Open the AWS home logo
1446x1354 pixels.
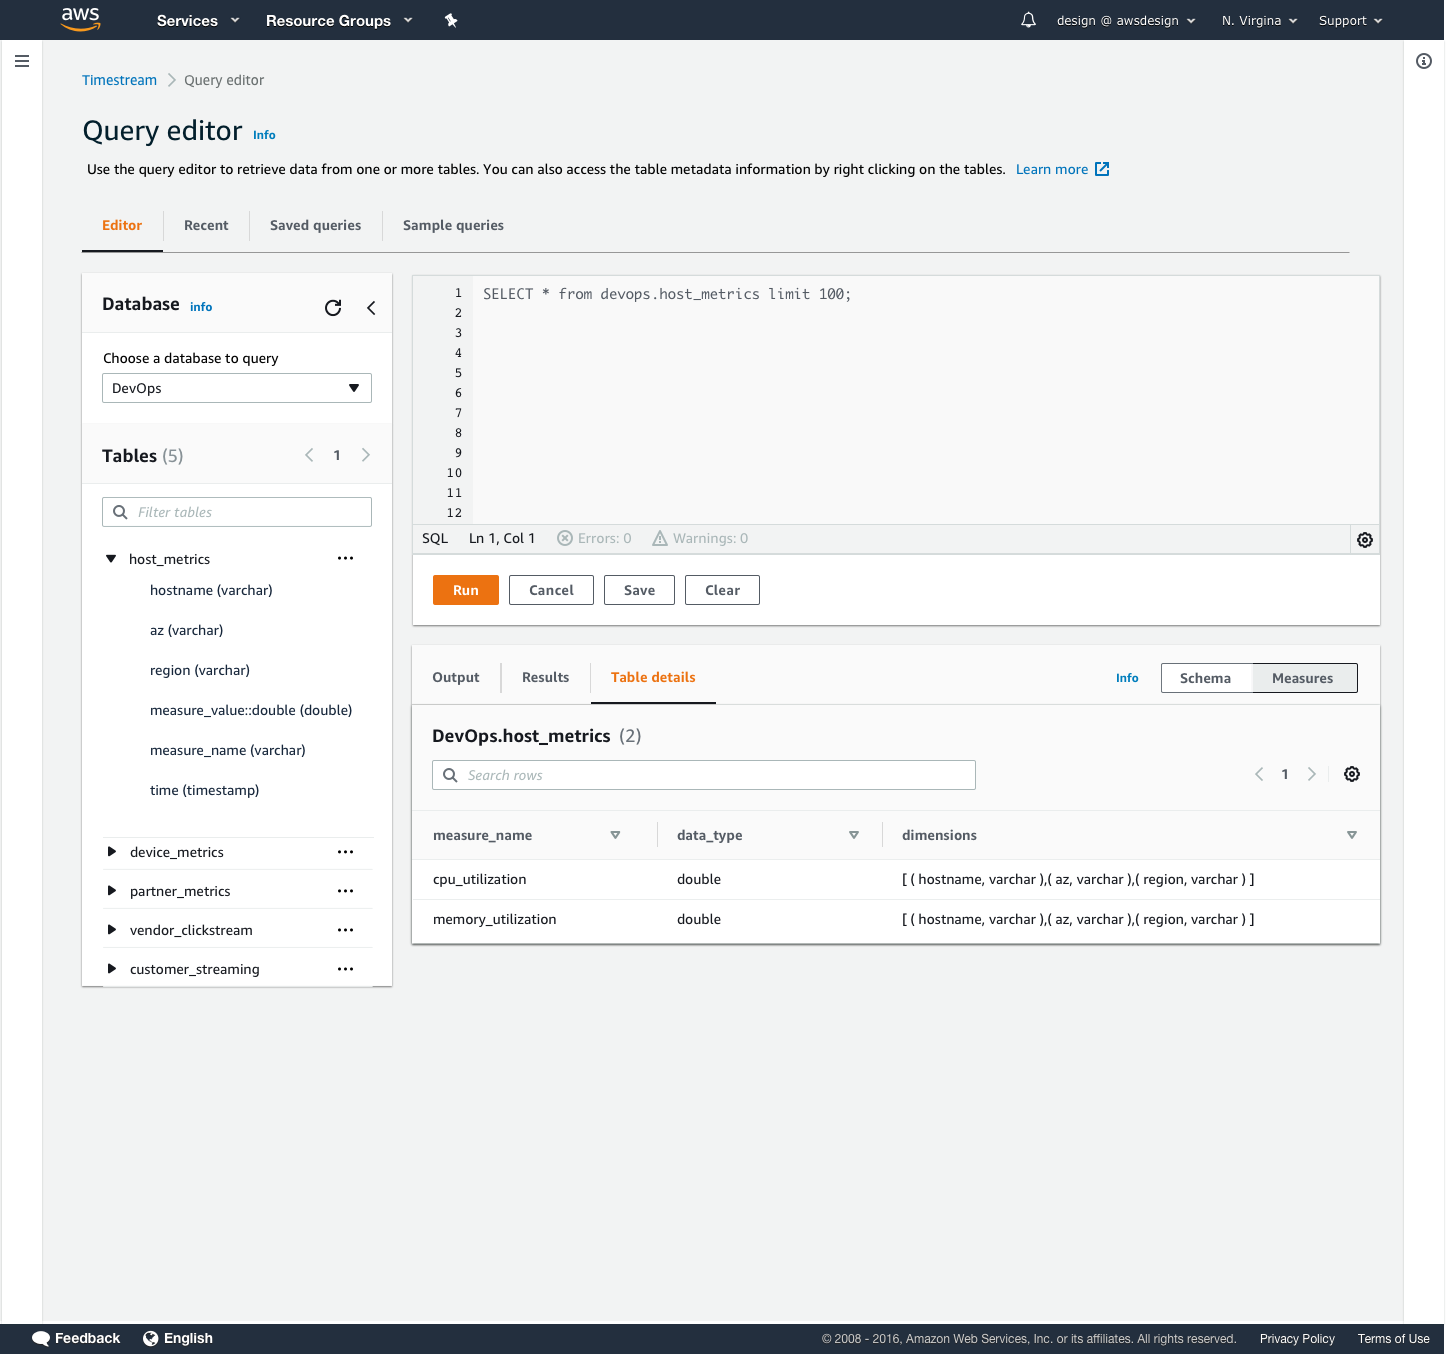point(80,19)
